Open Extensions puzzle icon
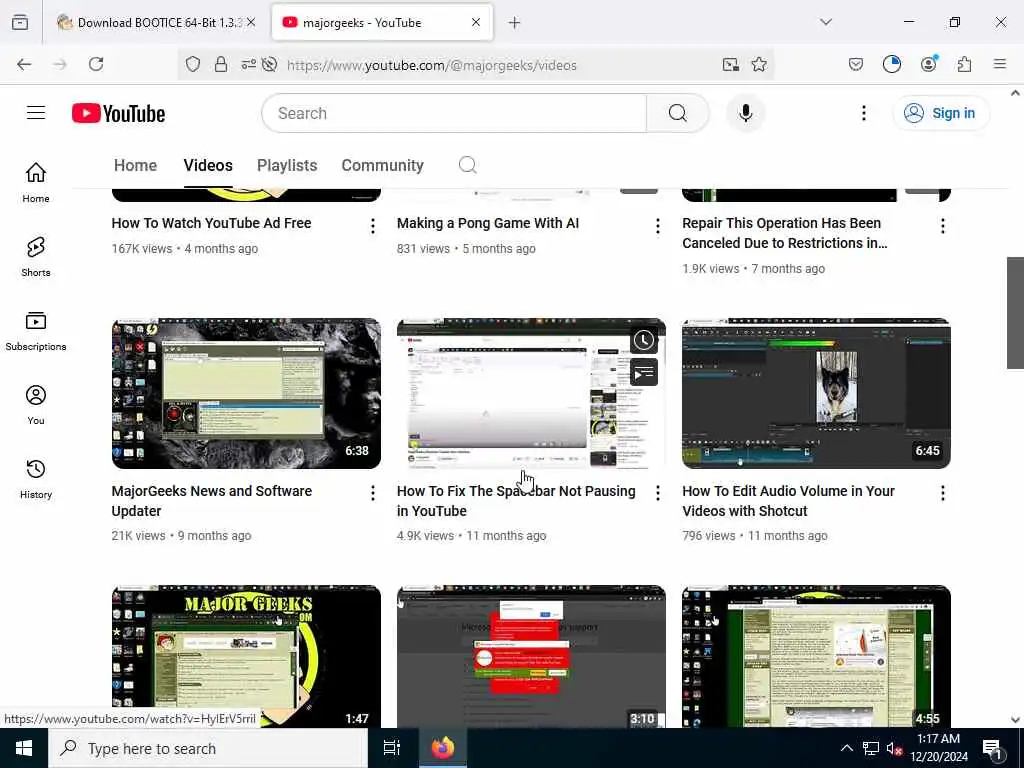 (964, 64)
